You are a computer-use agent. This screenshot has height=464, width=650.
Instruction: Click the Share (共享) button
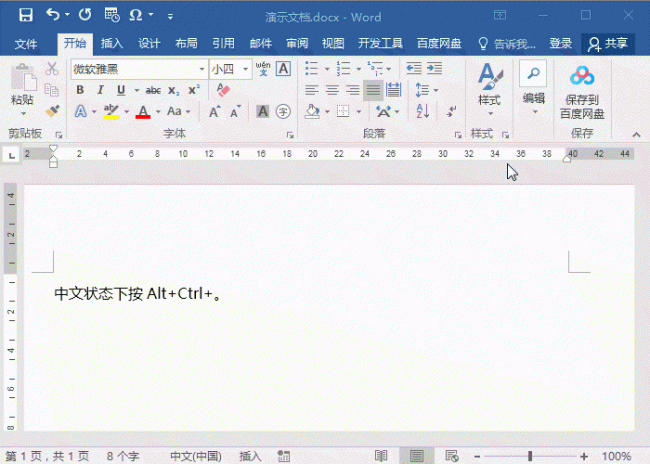608,44
